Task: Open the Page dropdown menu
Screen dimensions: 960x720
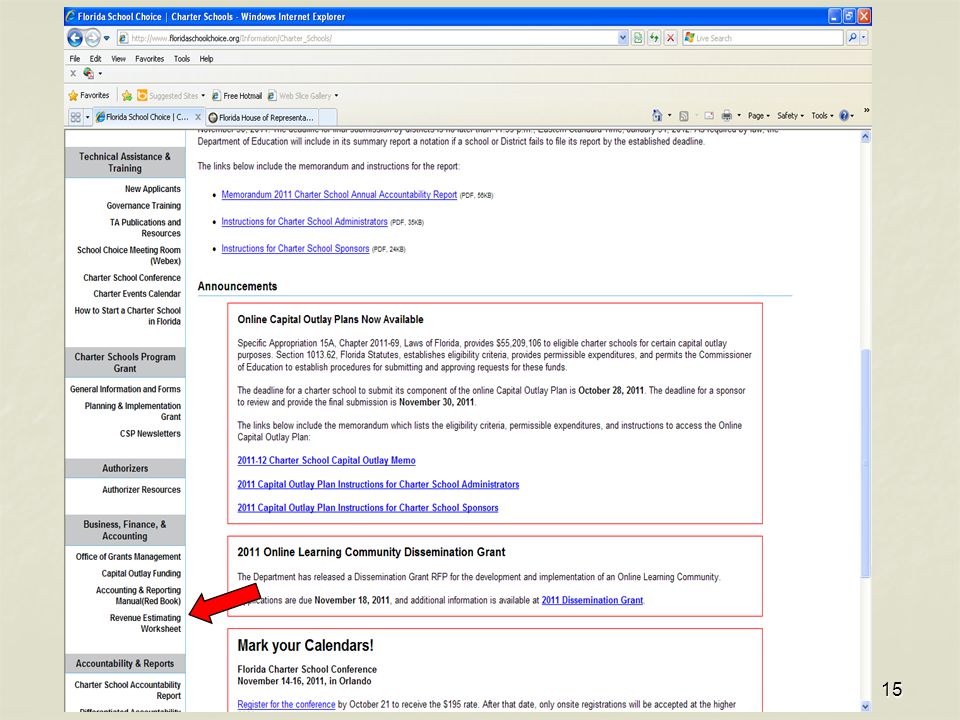Action: coord(759,116)
